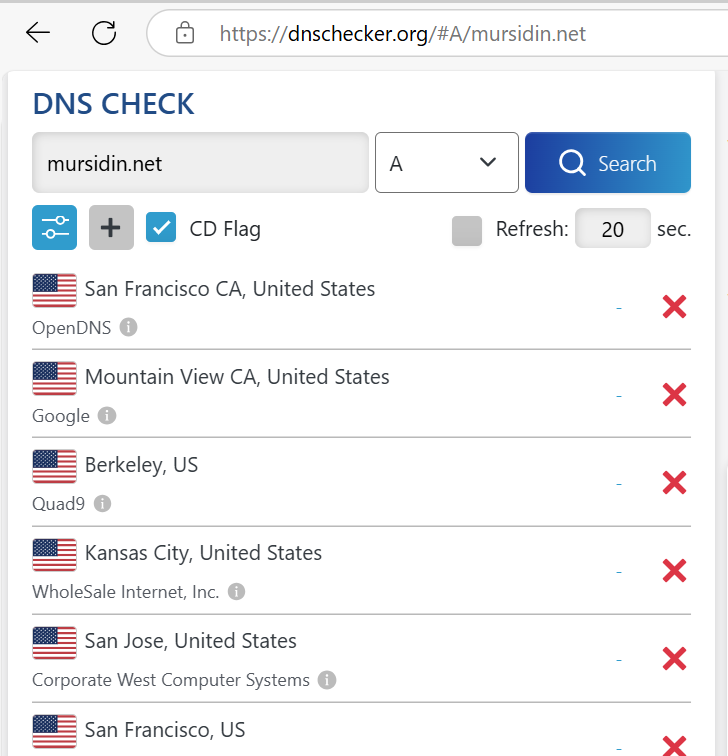Select the Kansas City, United States entry
Screen dimensions: 728x756
203,553
